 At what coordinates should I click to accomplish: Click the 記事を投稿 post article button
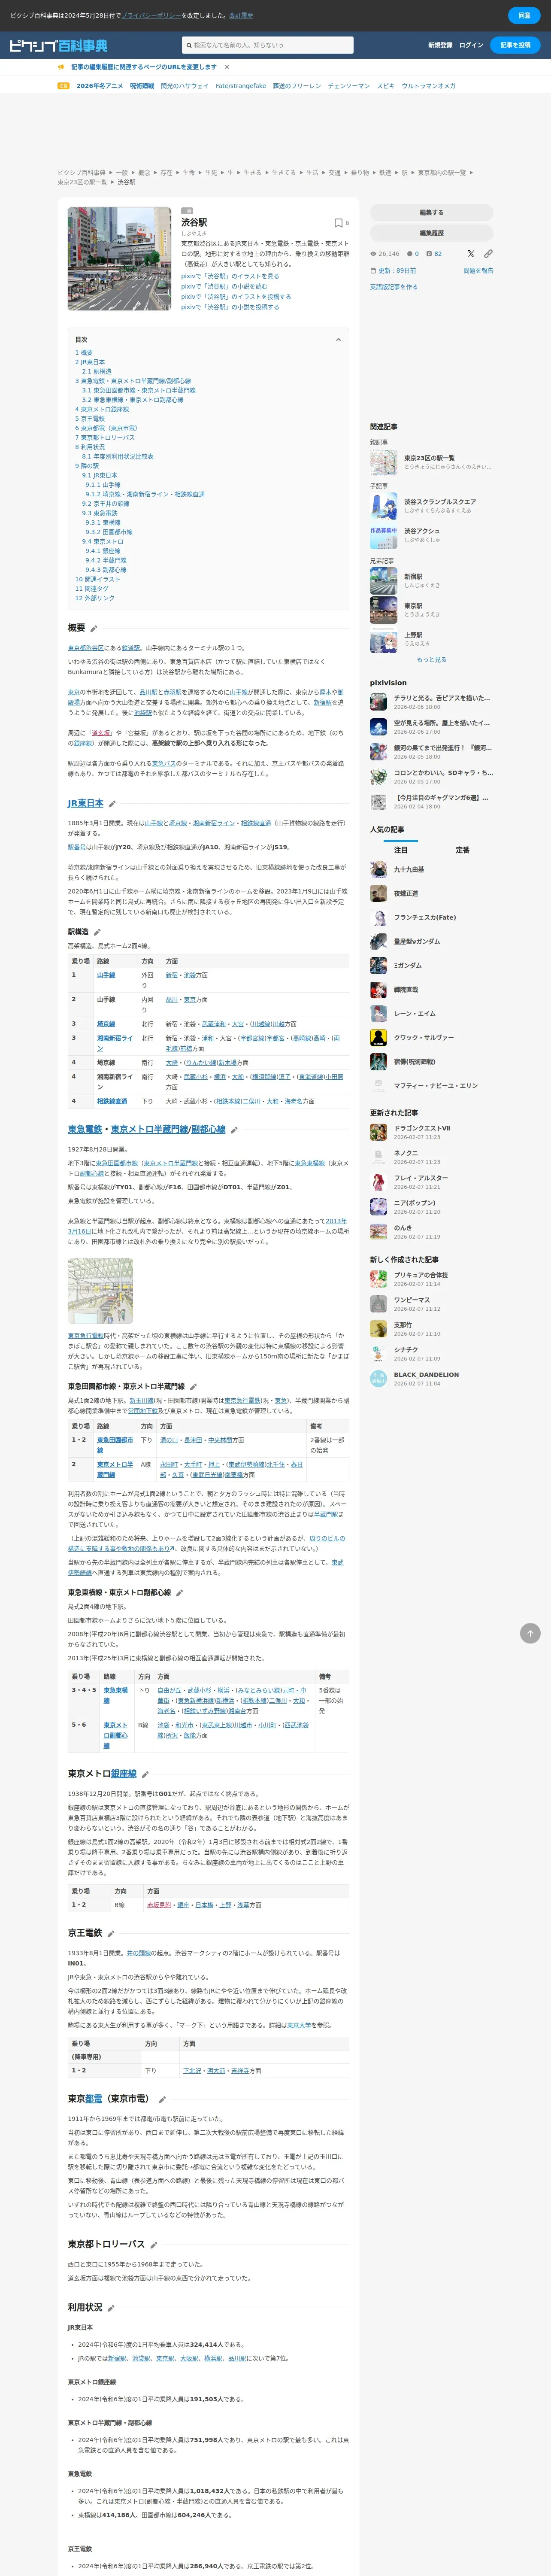516,45
